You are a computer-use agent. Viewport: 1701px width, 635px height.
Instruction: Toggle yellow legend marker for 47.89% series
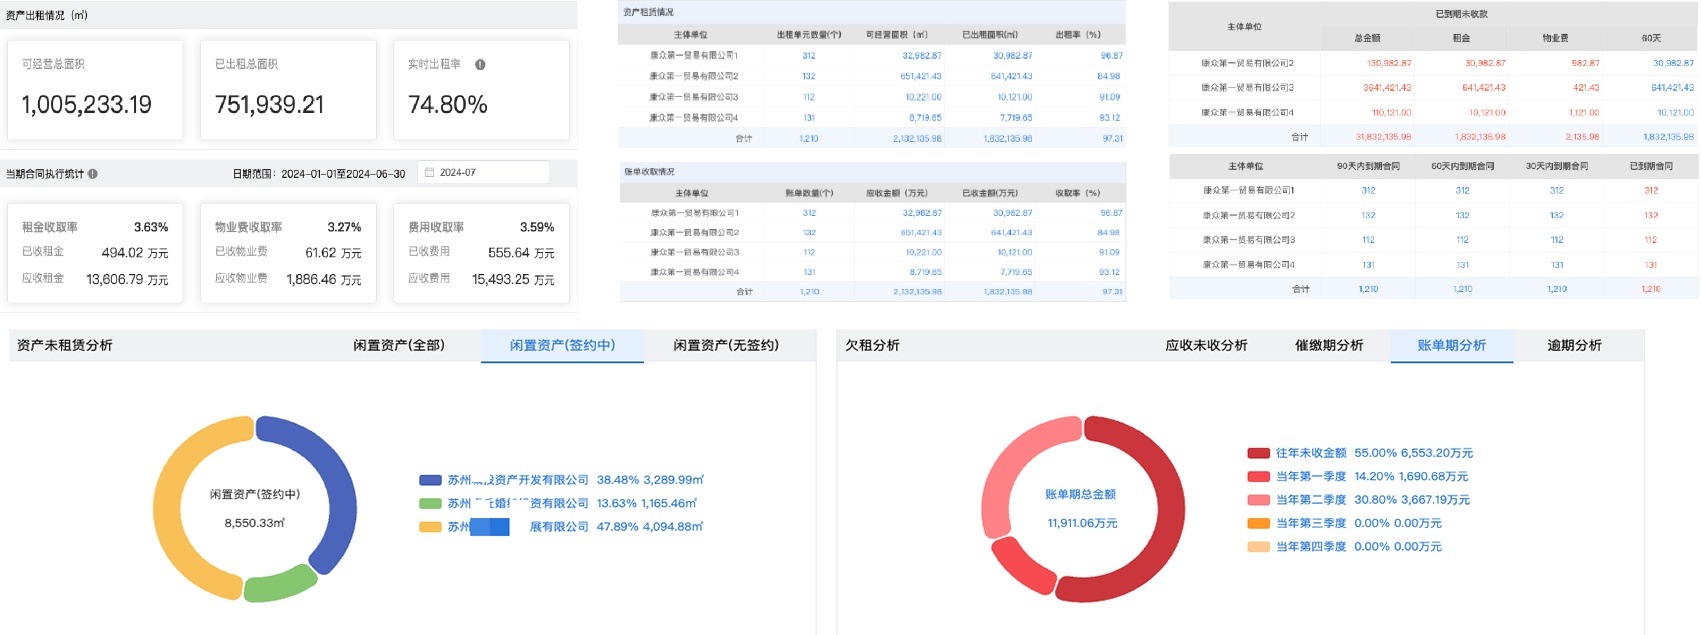click(430, 527)
